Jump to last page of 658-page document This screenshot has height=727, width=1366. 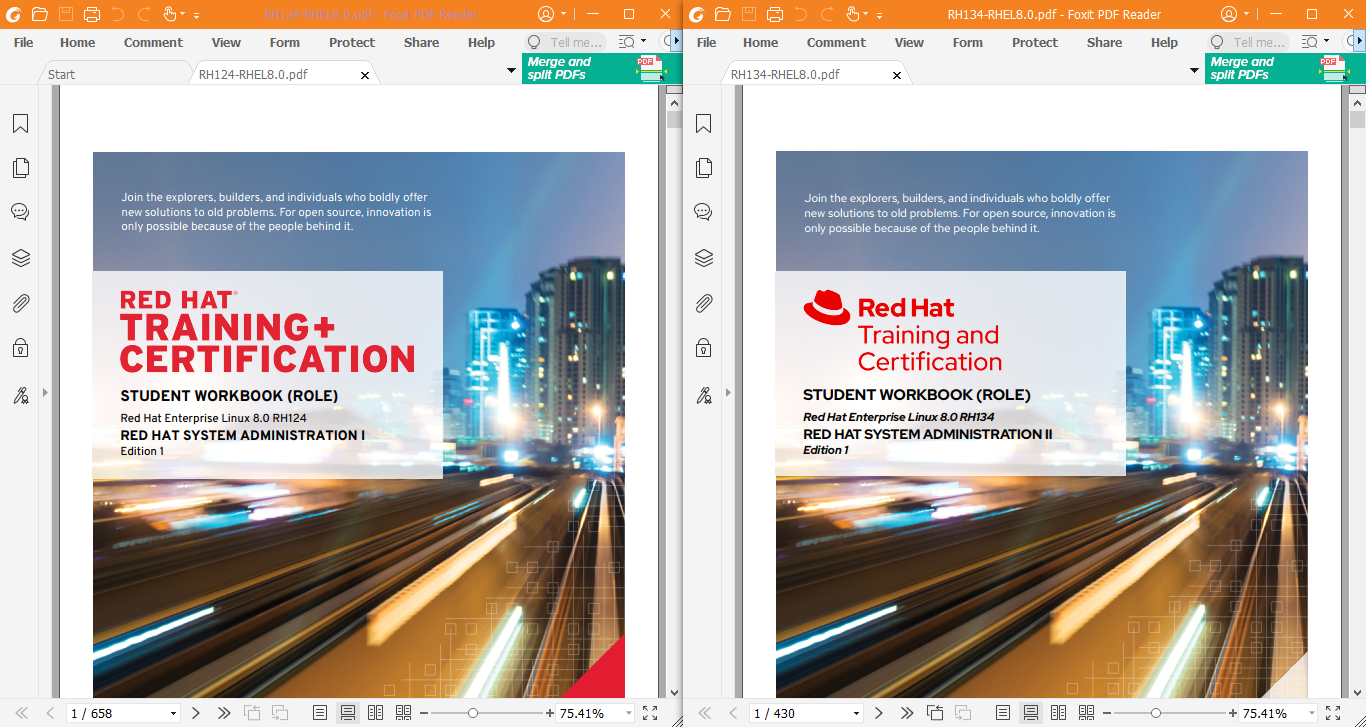224,713
